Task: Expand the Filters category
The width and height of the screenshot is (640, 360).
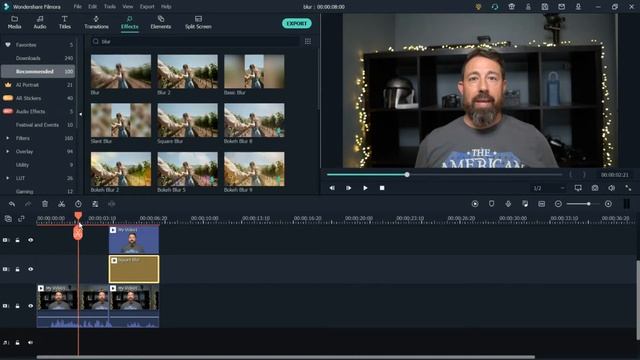Action: [x=7, y=138]
